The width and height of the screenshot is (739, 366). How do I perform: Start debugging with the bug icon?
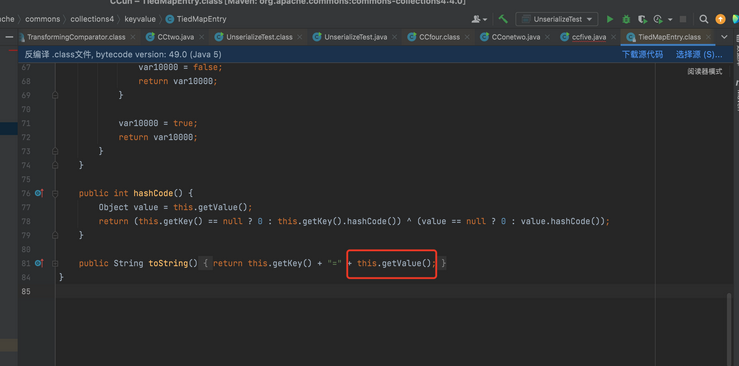(626, 19)
